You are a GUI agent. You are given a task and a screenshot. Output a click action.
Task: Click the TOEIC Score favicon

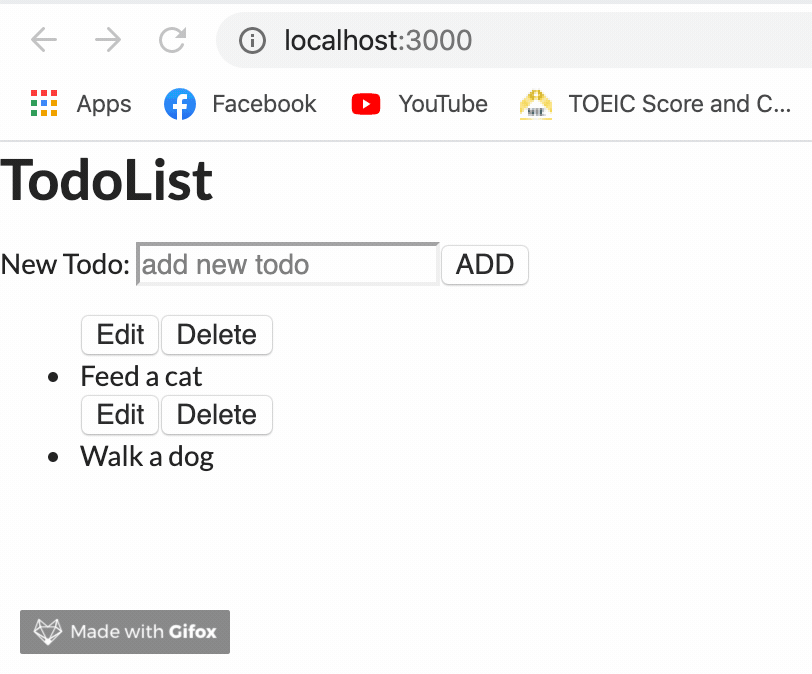[x=535, y=103]
